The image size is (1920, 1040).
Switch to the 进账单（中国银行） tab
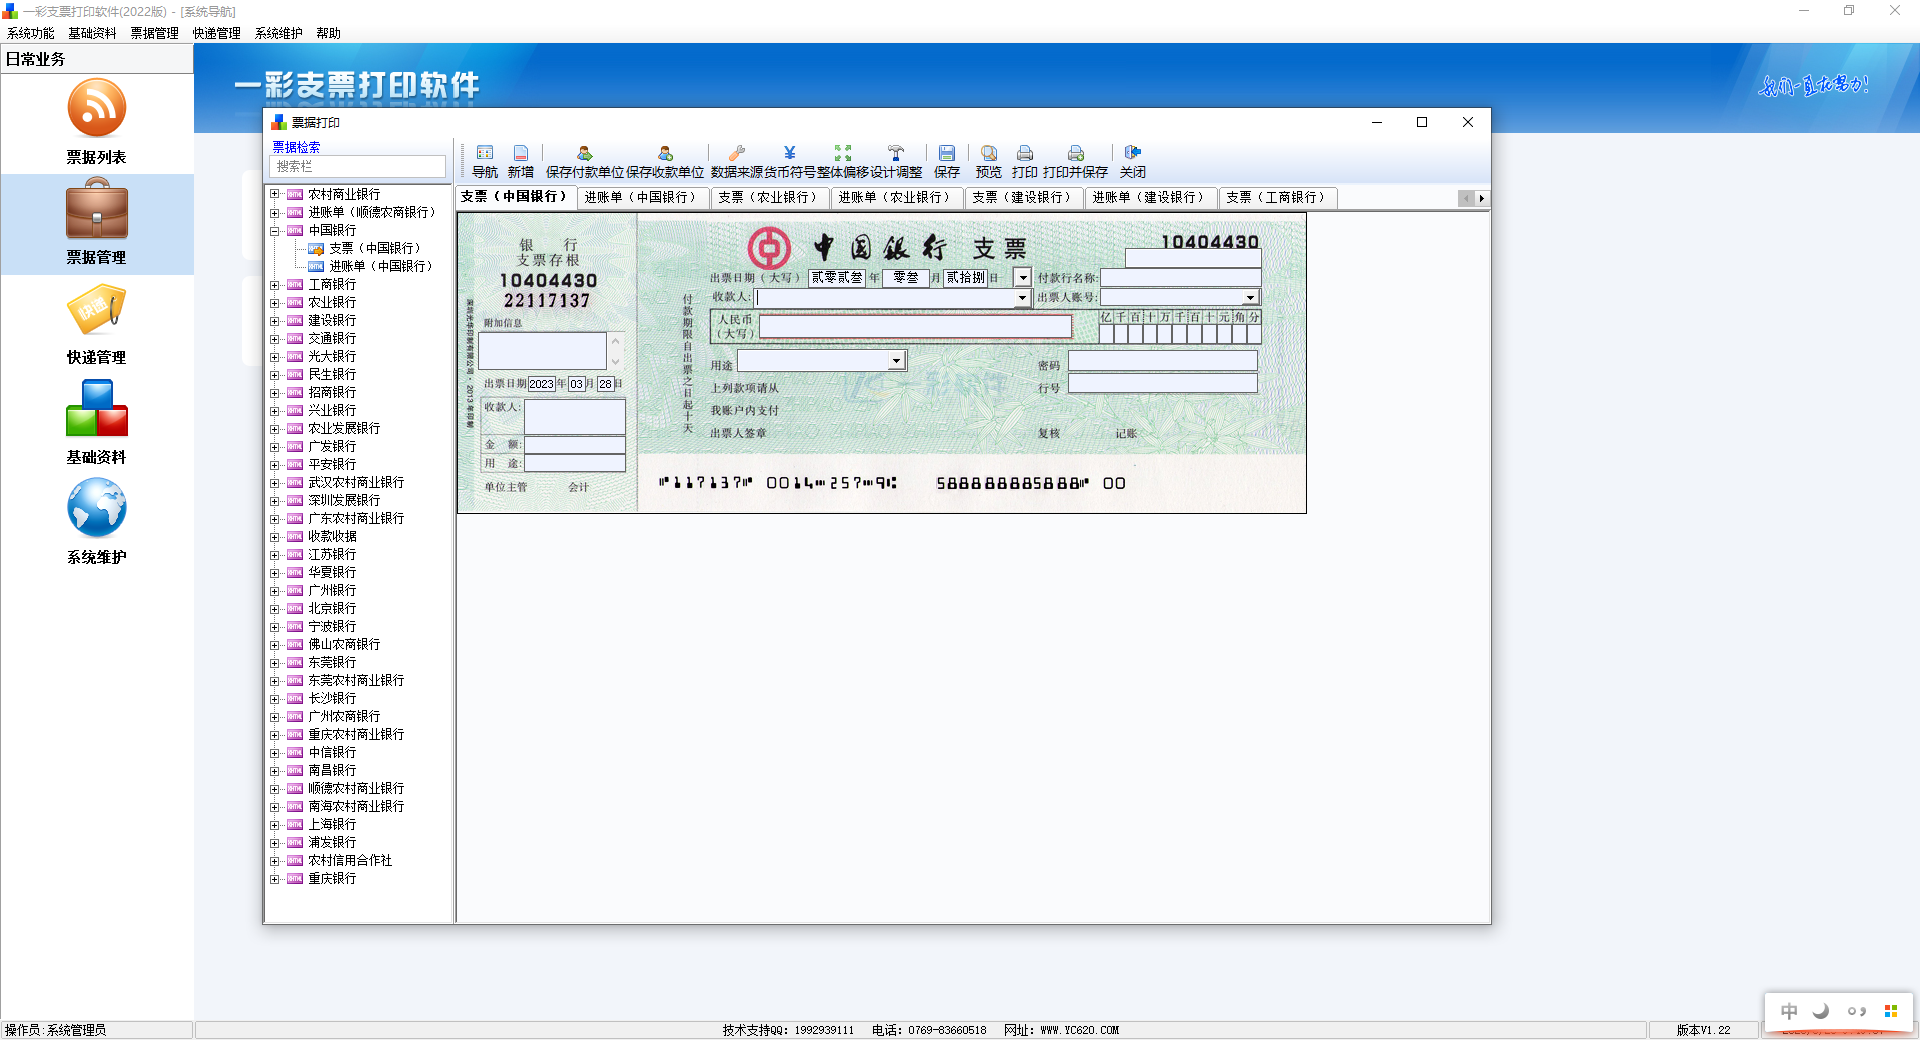tap(641, 197)
